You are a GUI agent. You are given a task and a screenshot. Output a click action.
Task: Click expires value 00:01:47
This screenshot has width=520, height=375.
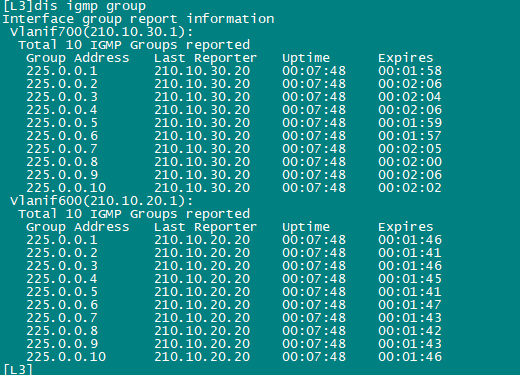[410, 305]
